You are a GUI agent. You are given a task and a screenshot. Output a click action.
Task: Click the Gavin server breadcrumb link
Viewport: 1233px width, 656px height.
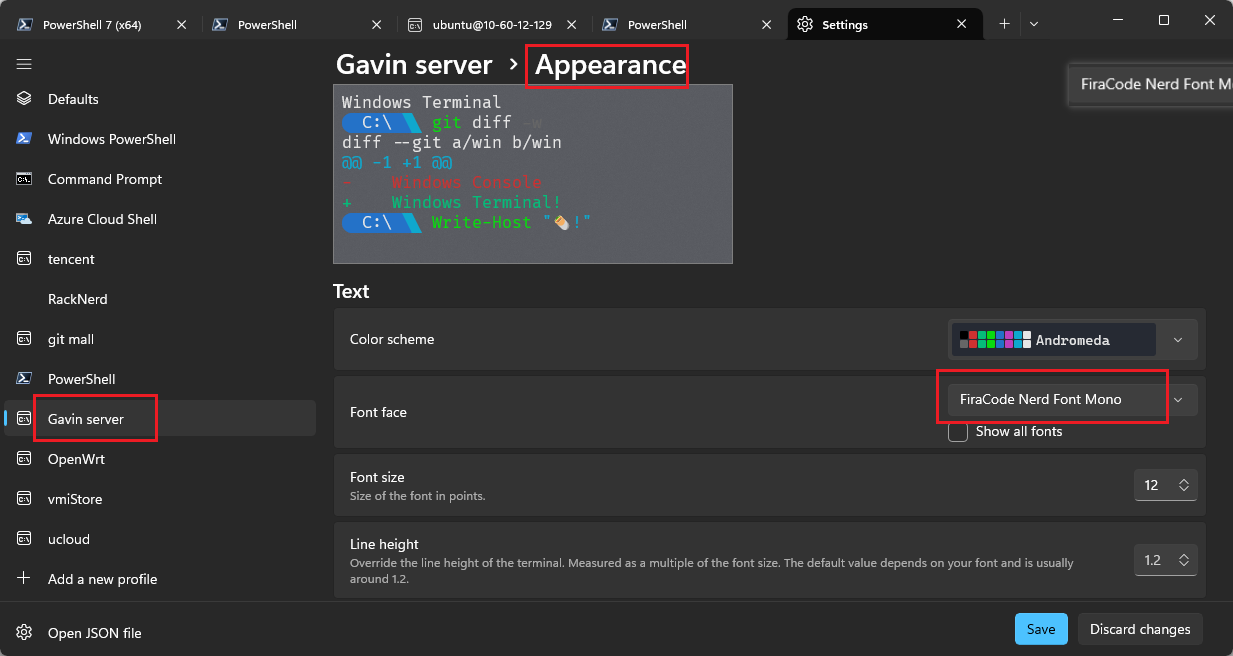tap(414, 65)
